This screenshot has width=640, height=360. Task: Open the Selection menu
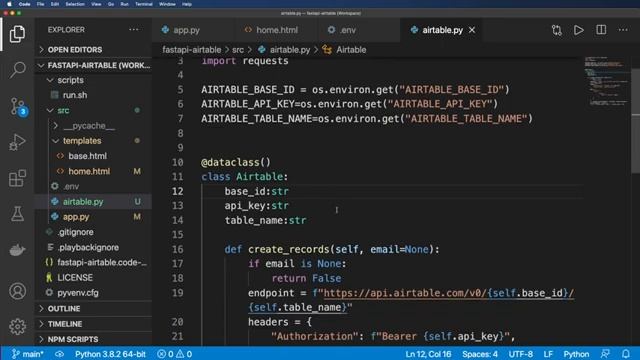75,4
